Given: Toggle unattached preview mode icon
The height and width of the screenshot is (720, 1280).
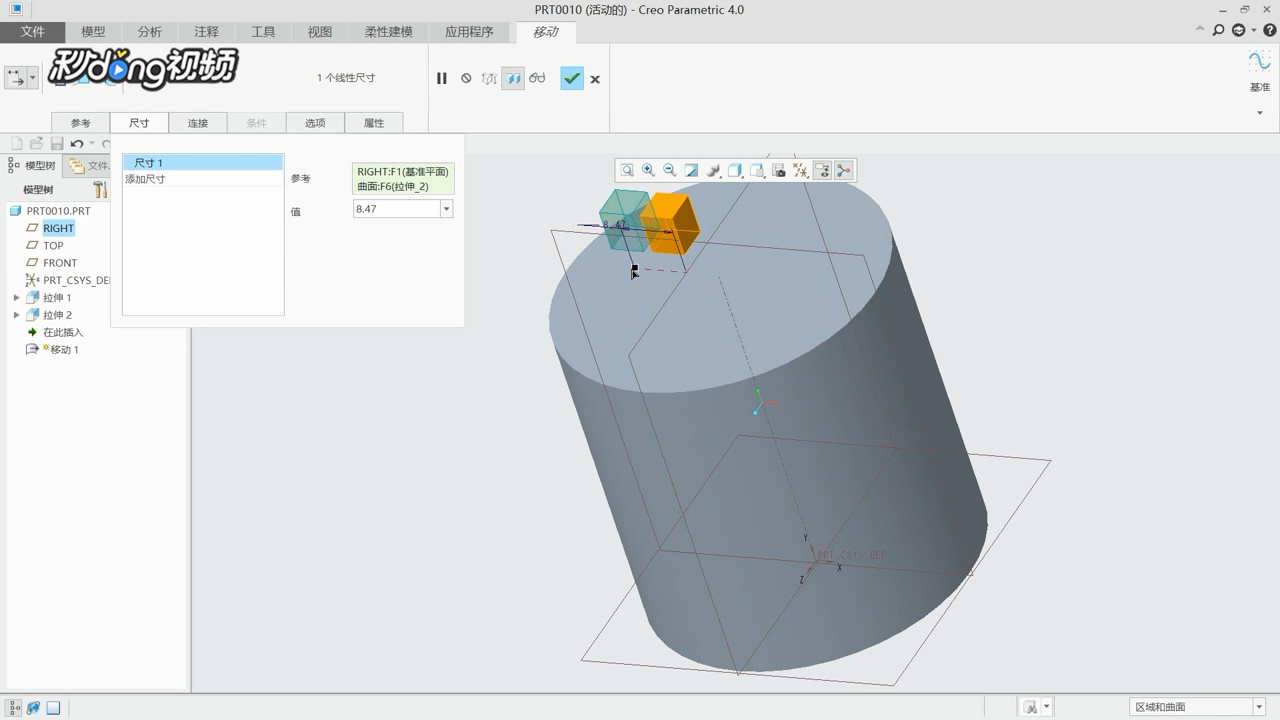Looking at the screenshot, I should pos(489,78).
